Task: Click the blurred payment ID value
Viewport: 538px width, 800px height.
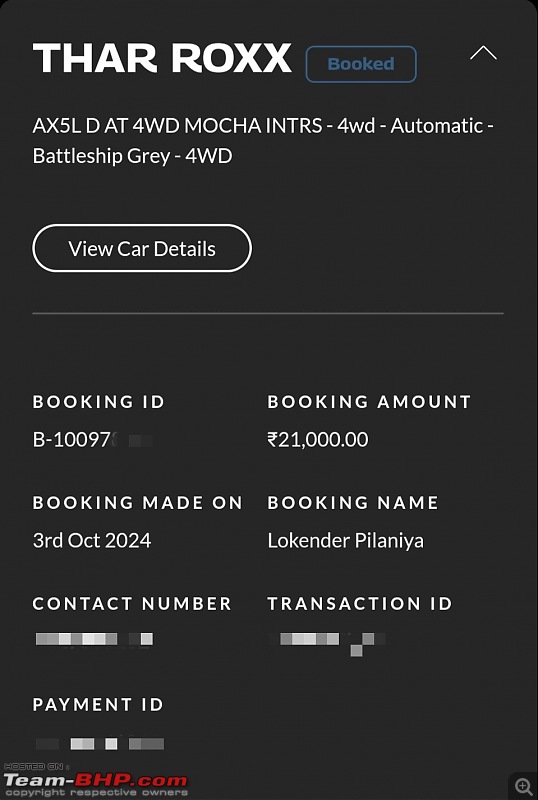Action: point(100,743)
